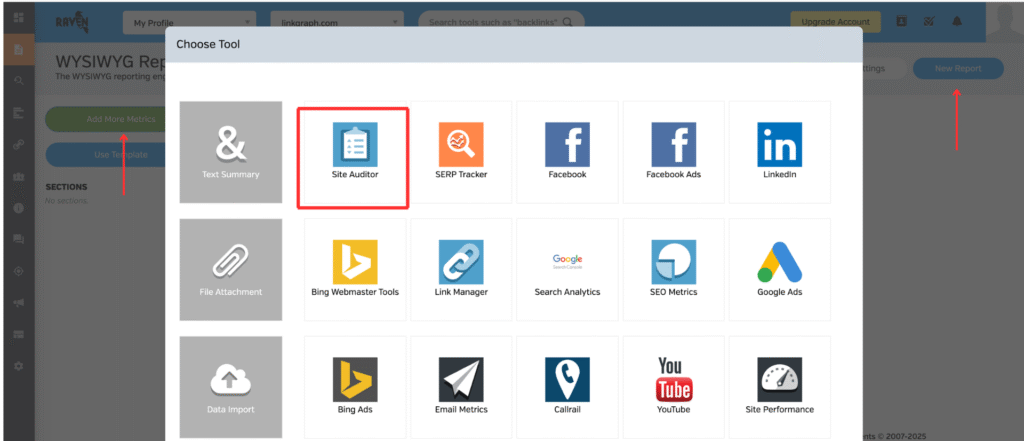1024x441 pixels.
Task: Open the megaphone icon in sidebar
Action: [x=18, y=302]
